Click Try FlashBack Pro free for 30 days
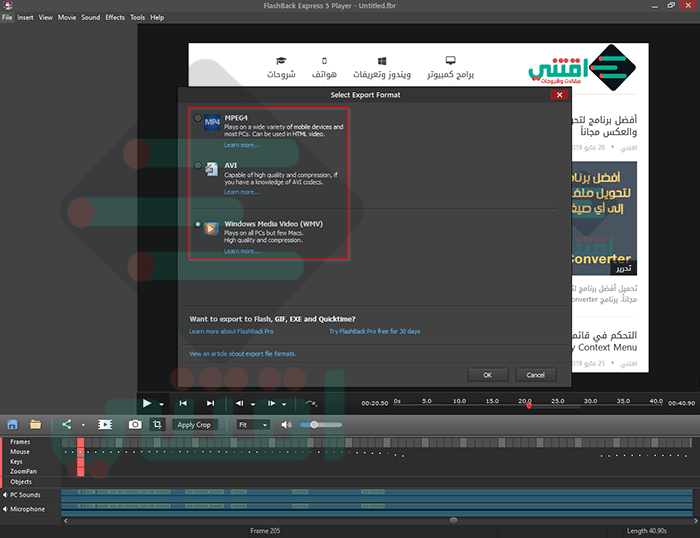This screenshot has width=700, height=538. pos(375,331)
